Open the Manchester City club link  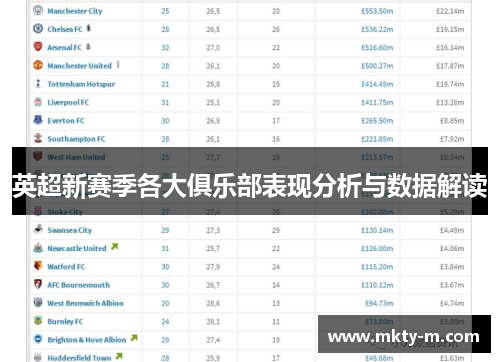75,11
